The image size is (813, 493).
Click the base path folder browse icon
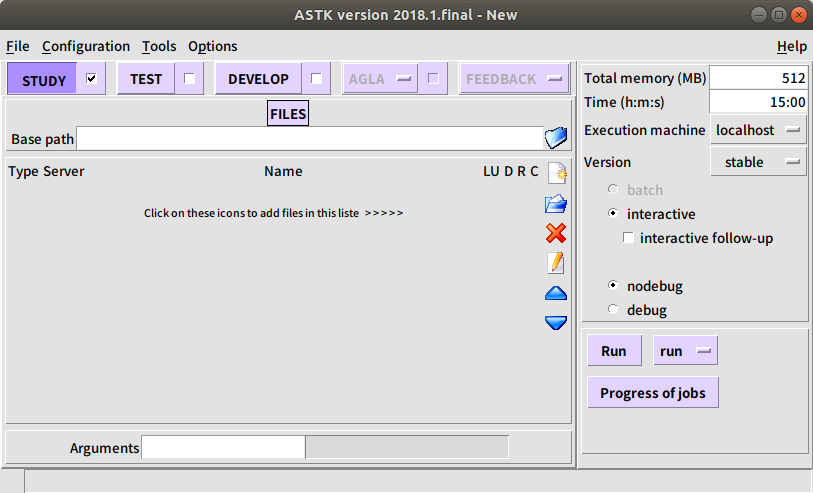coord(556,138)
